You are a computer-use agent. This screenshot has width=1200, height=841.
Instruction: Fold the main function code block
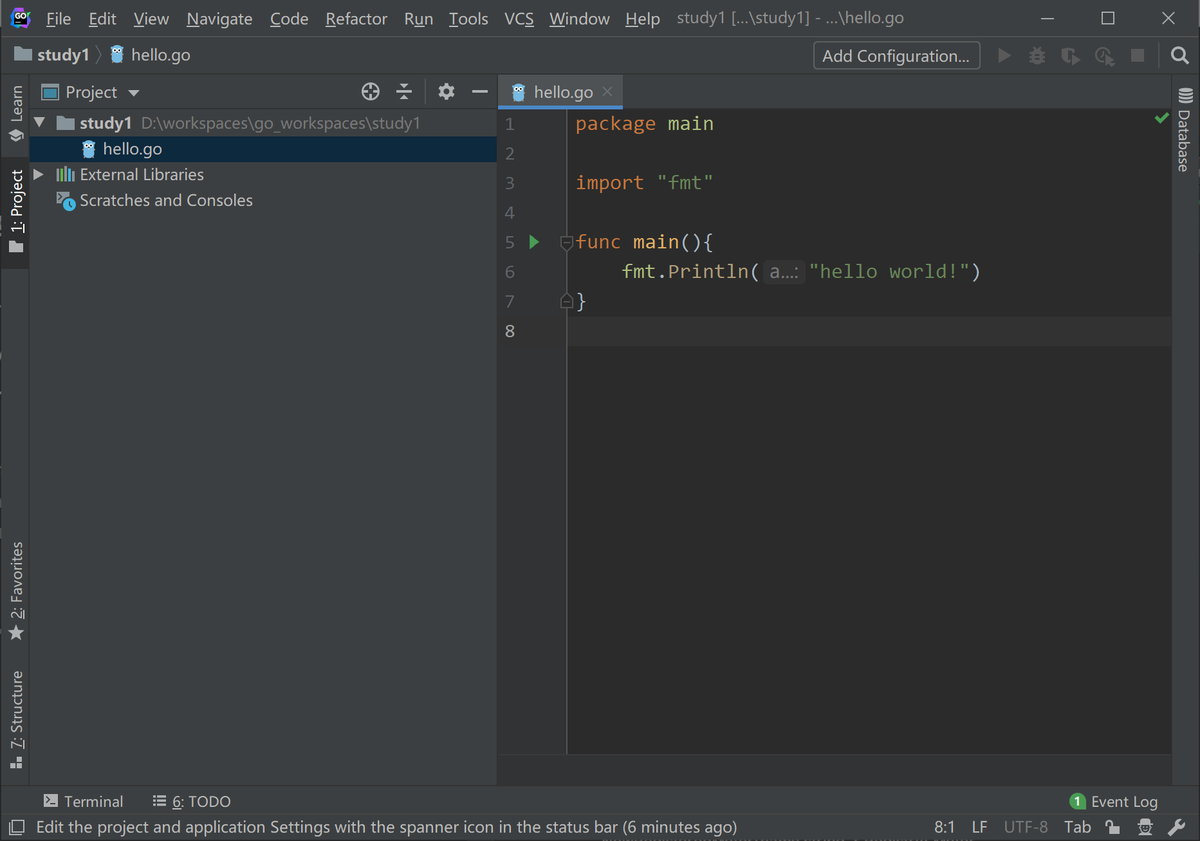pos(566,242)
